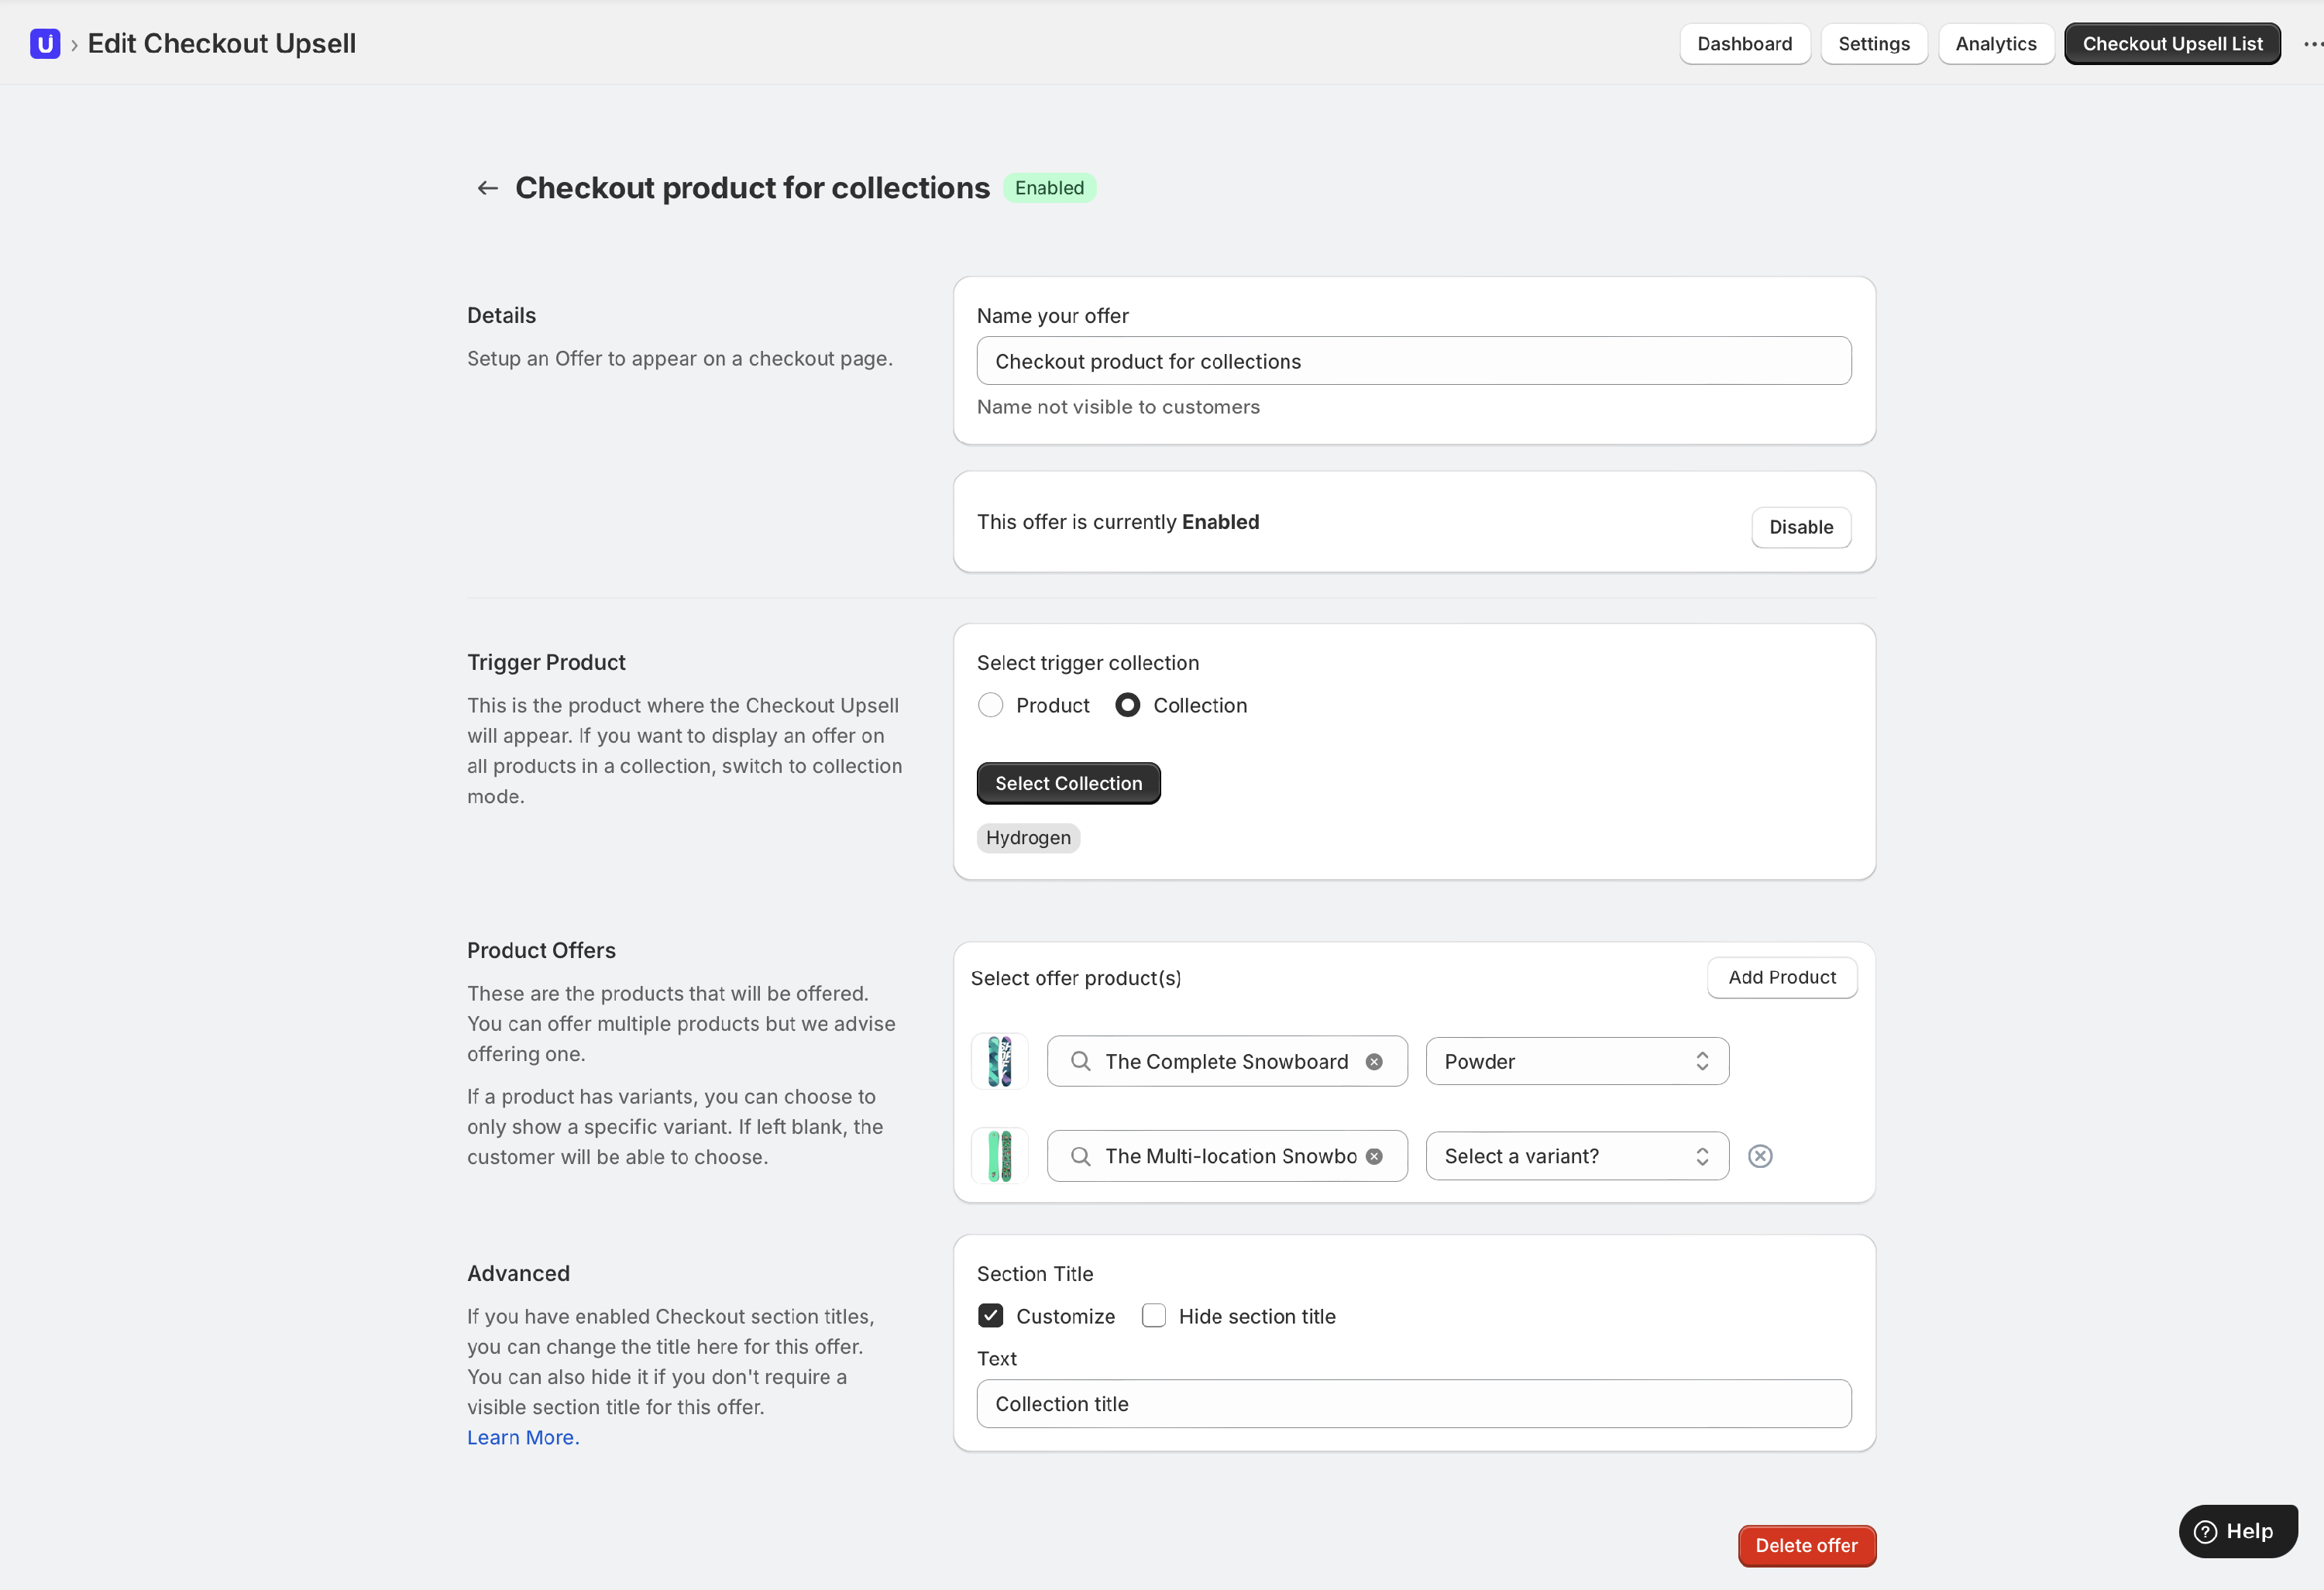
Task: Click the purple U app logo icon
Action: [x=45, y=44]
